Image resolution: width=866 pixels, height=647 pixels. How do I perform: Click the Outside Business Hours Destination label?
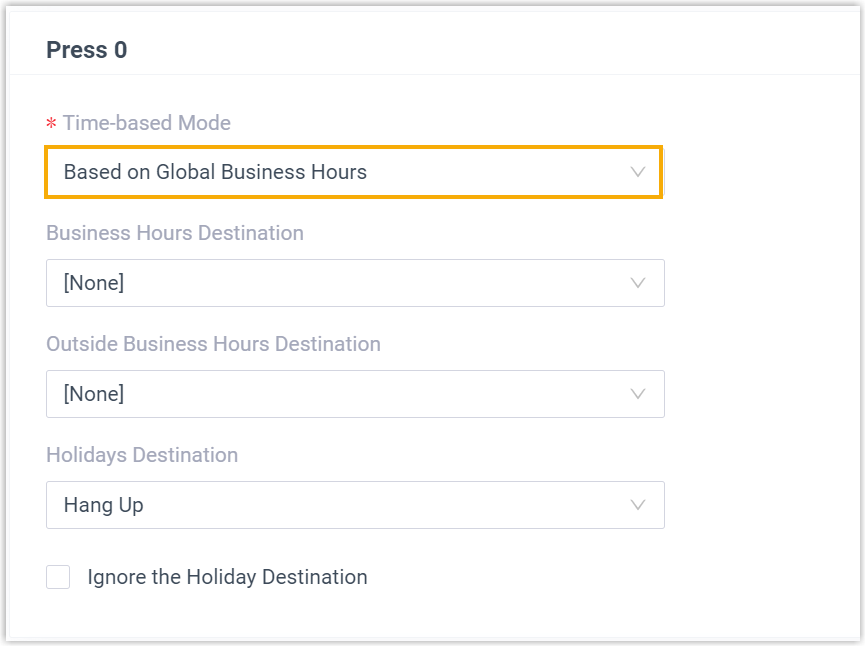213,344
